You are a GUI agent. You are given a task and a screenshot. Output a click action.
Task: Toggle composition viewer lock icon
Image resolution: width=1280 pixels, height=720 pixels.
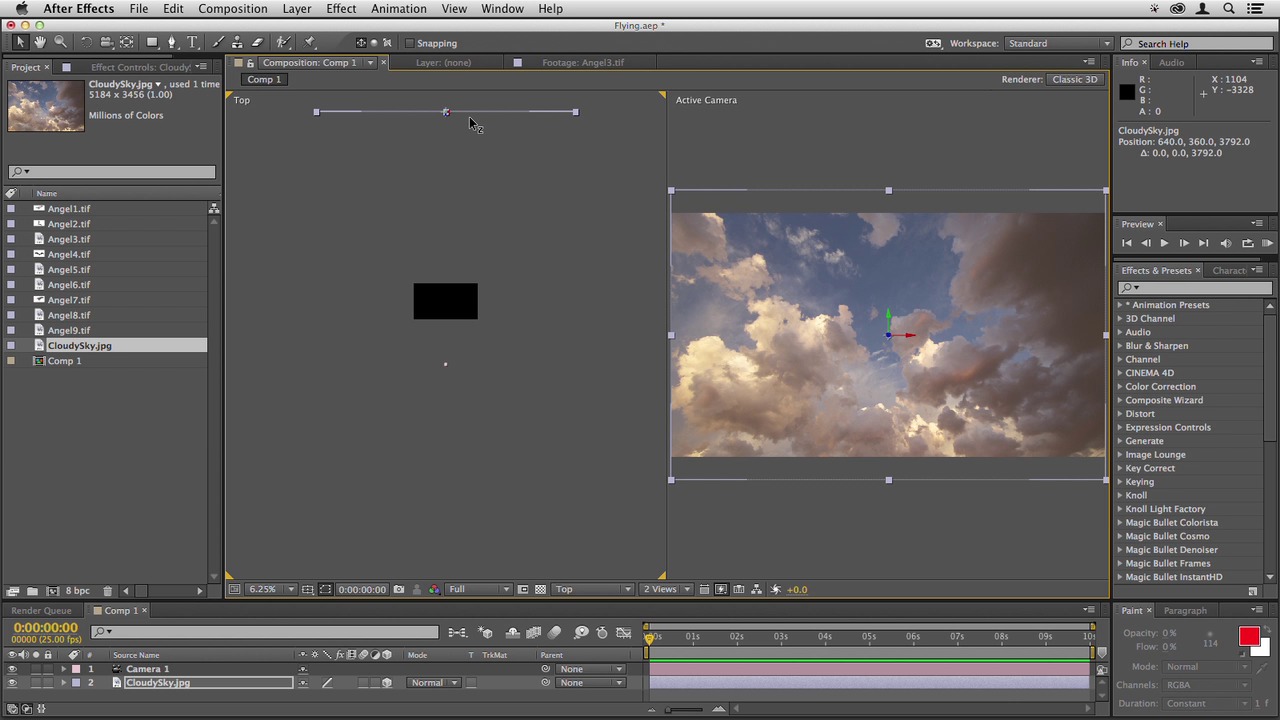pos(250,62)
